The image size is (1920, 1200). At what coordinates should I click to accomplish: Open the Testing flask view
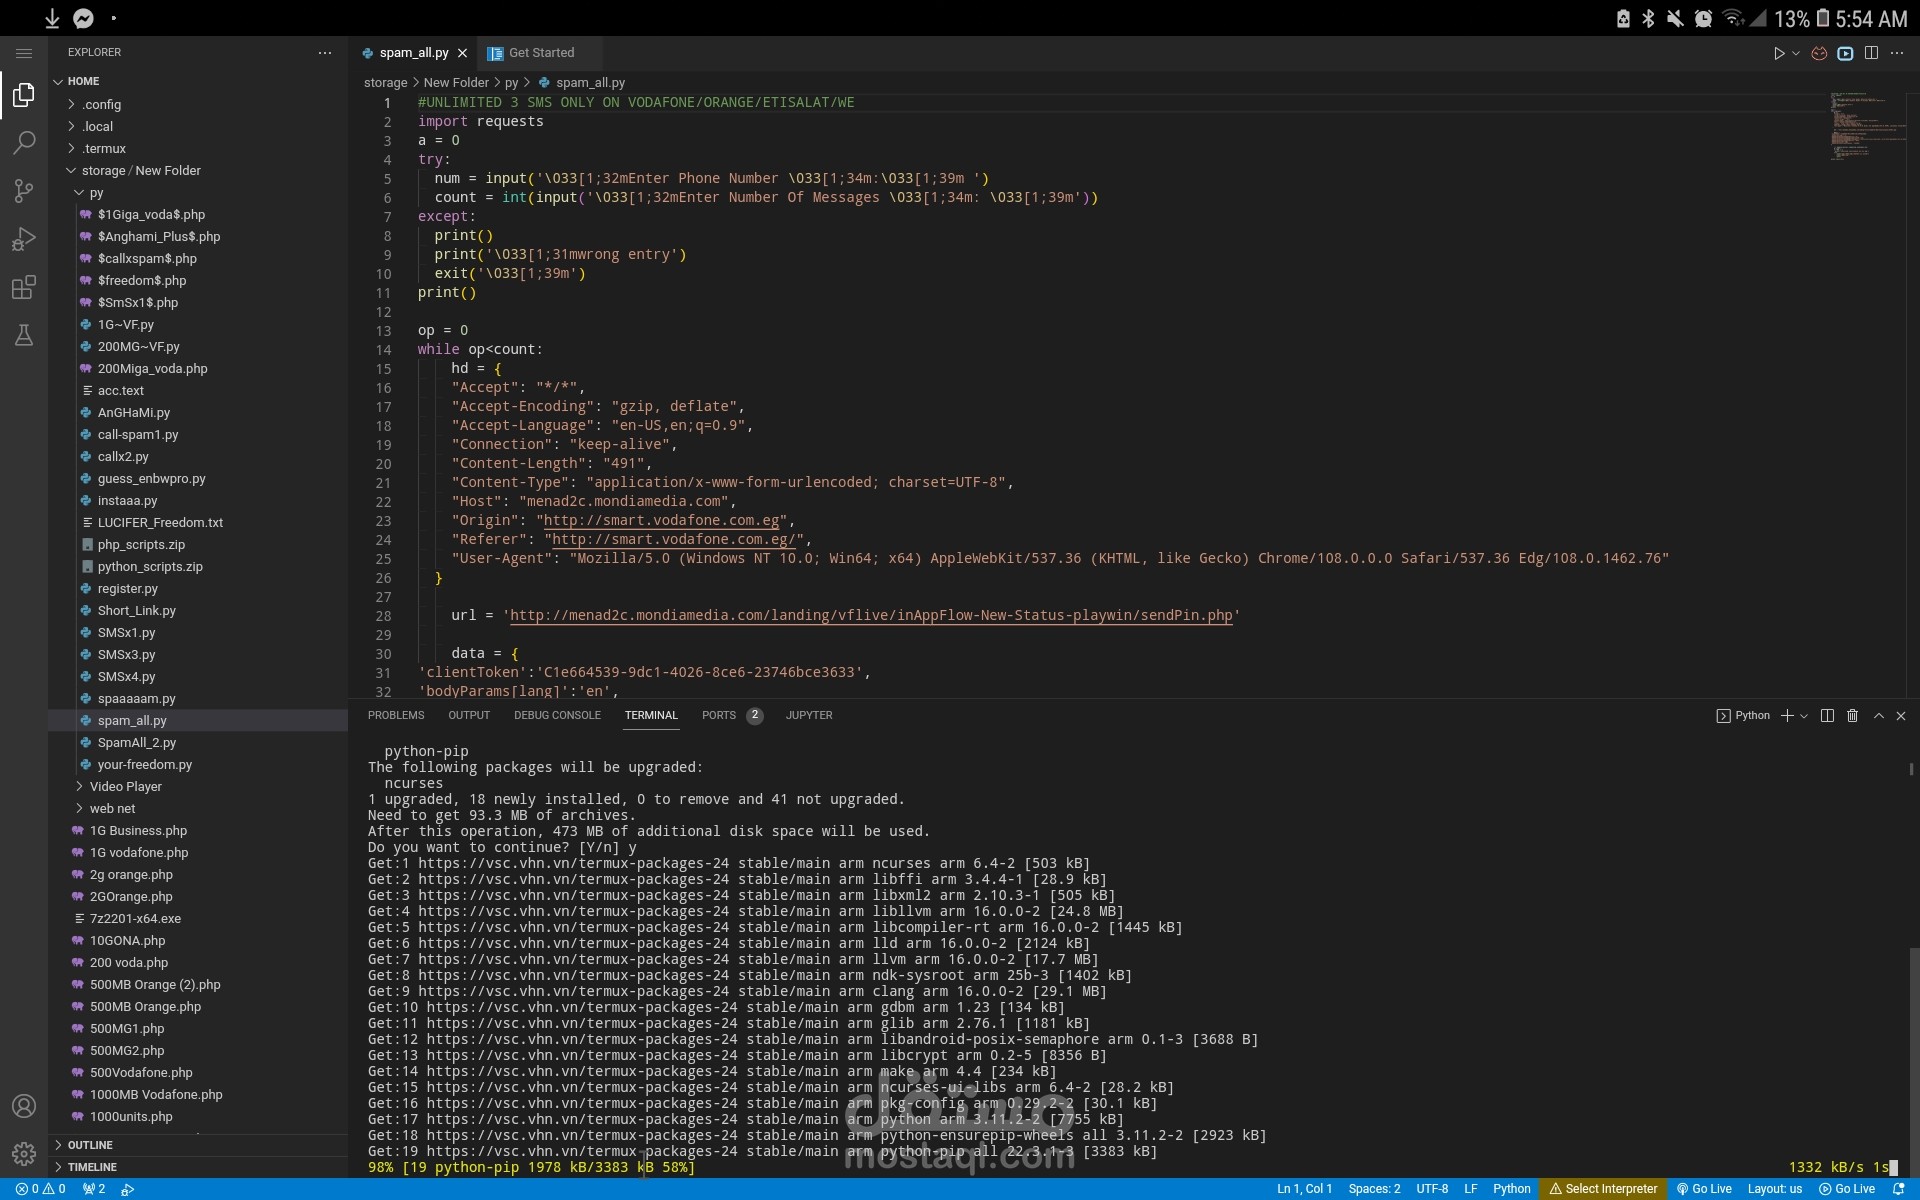tap(24, 336)
